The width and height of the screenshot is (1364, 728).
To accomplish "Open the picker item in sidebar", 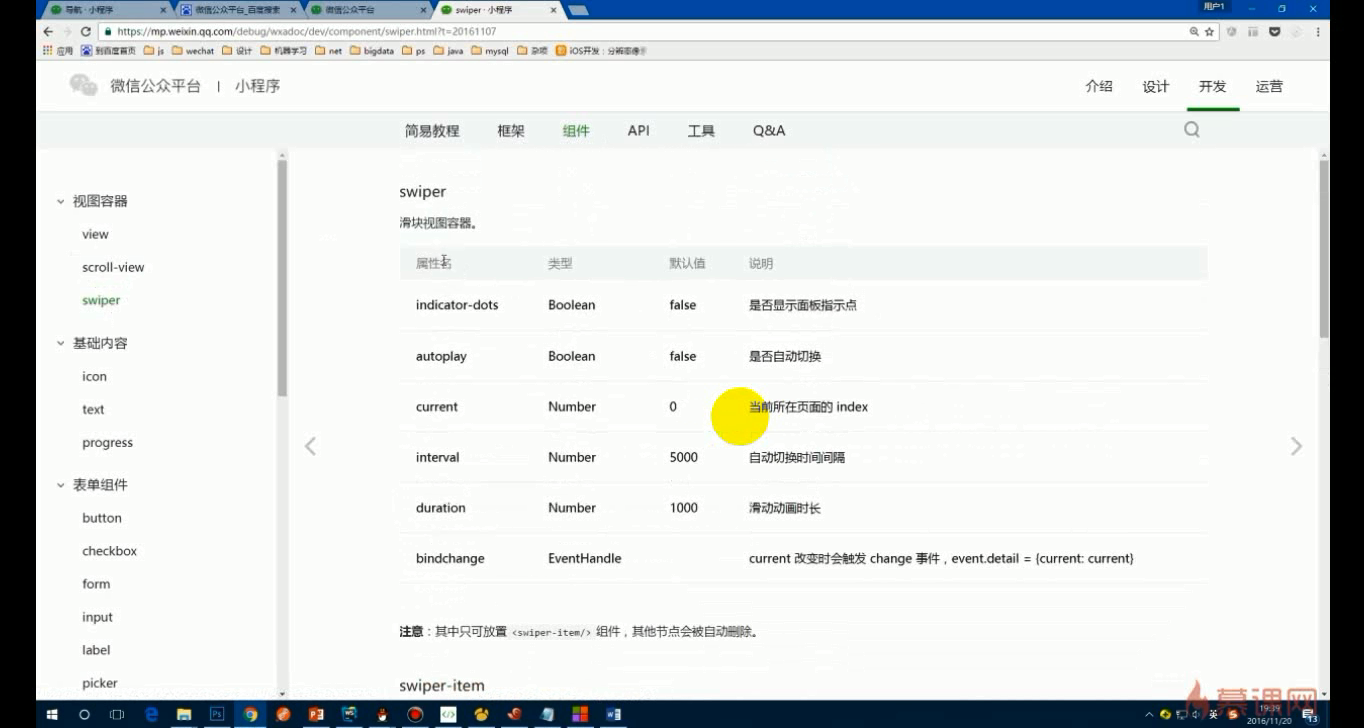I will 100,683.
